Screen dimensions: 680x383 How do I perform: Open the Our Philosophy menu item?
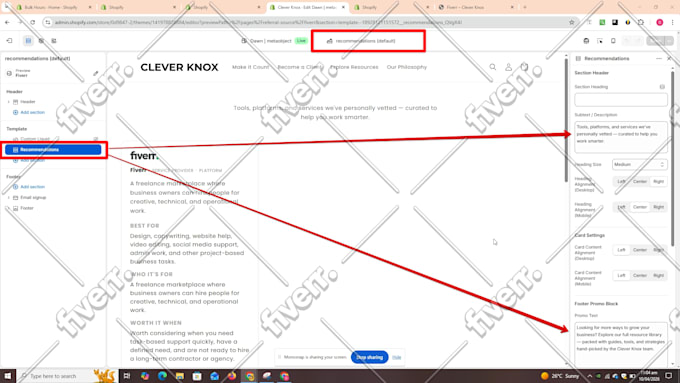tap(407, 67)
